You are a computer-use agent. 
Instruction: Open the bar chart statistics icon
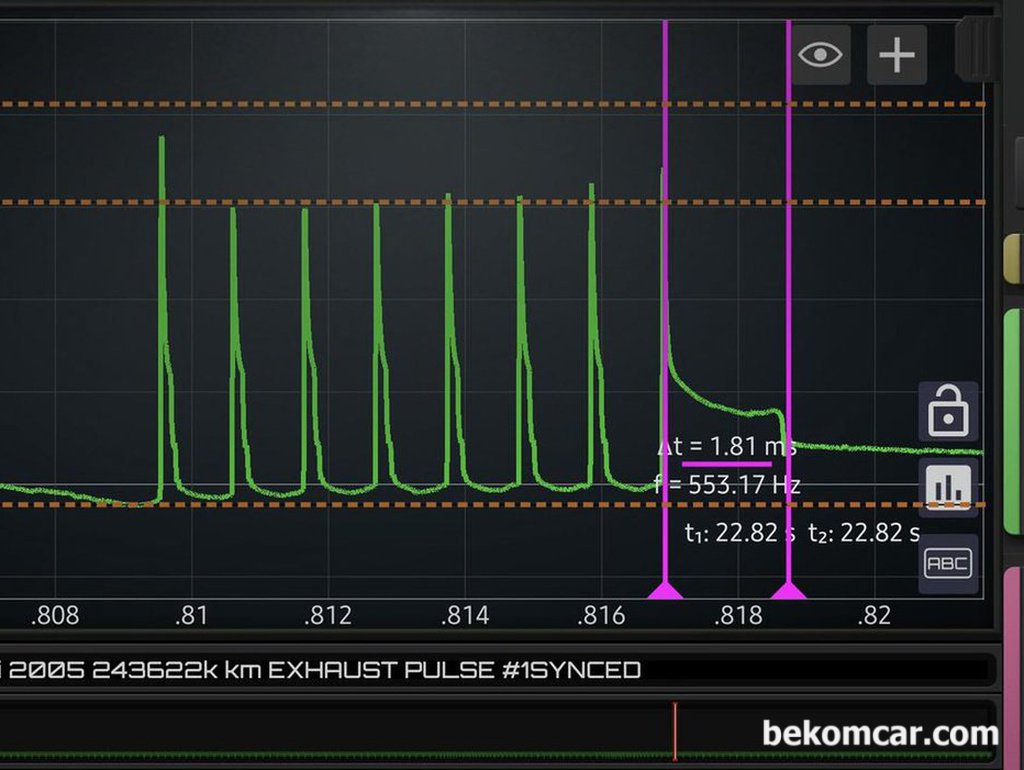point(947,487)
